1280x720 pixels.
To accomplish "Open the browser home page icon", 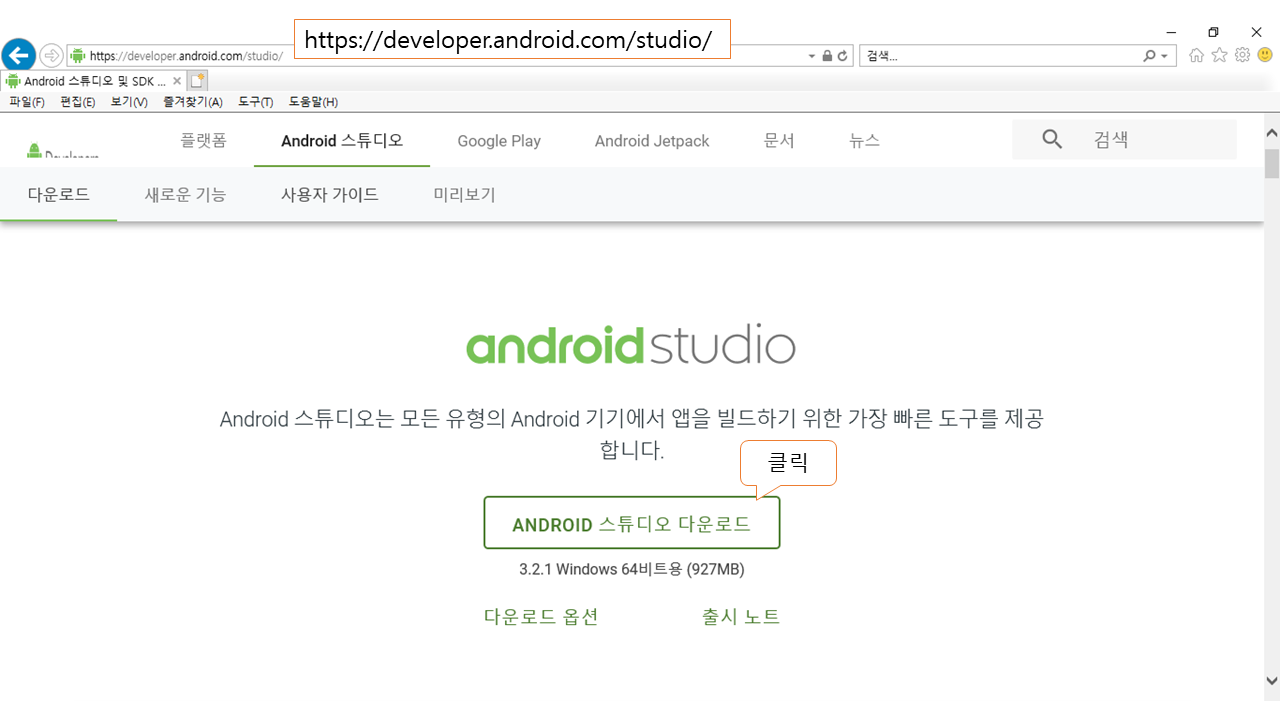I will tap(1196, 55).
